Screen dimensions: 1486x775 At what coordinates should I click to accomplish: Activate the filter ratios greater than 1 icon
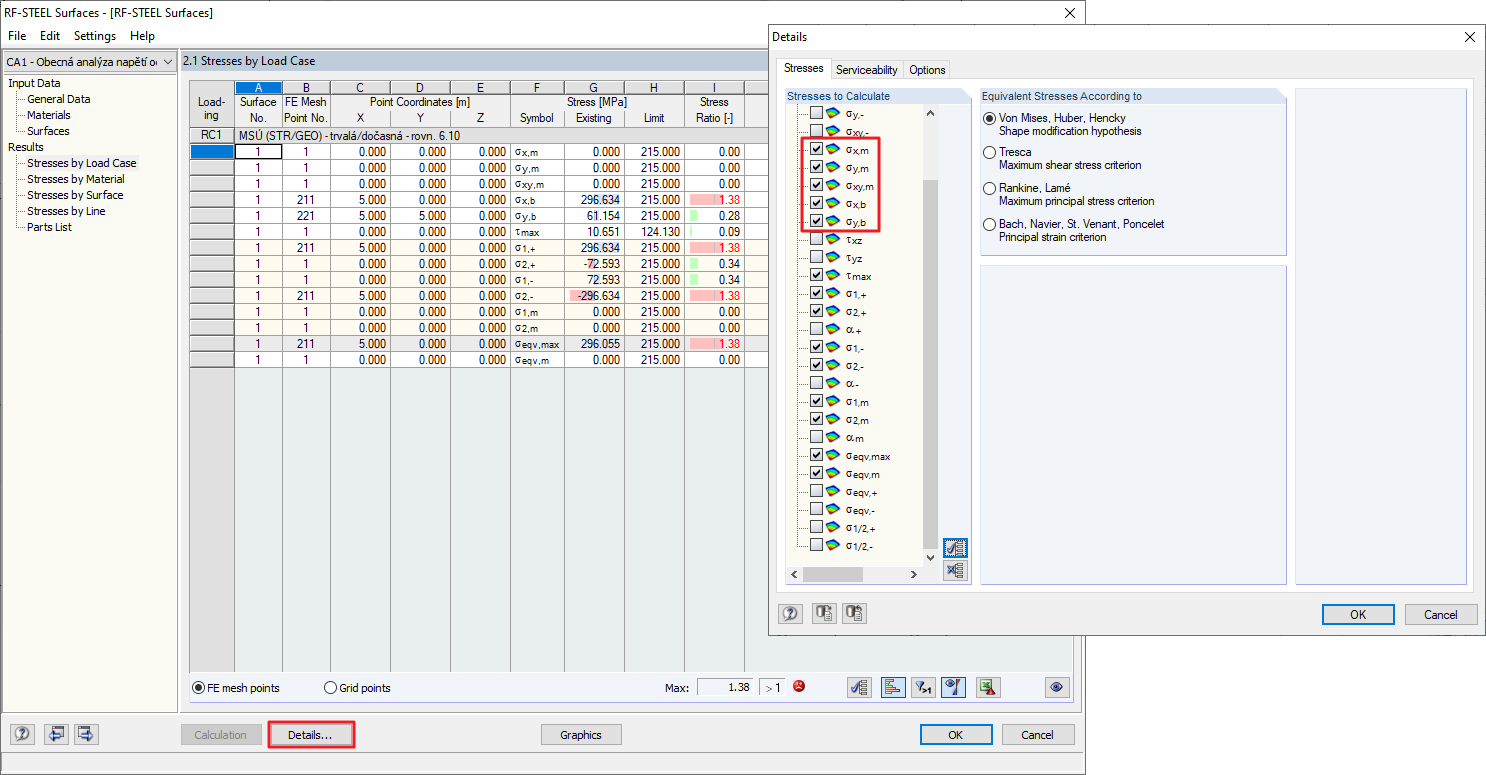pos(922,687)
